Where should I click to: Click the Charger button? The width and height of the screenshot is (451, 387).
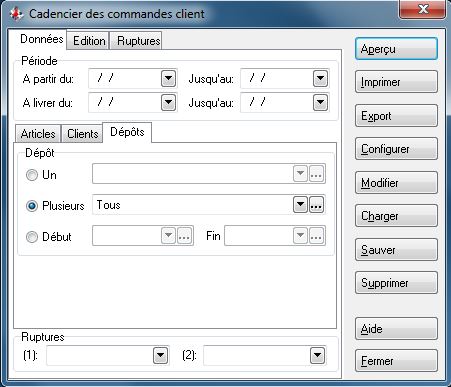coord(396,216)
